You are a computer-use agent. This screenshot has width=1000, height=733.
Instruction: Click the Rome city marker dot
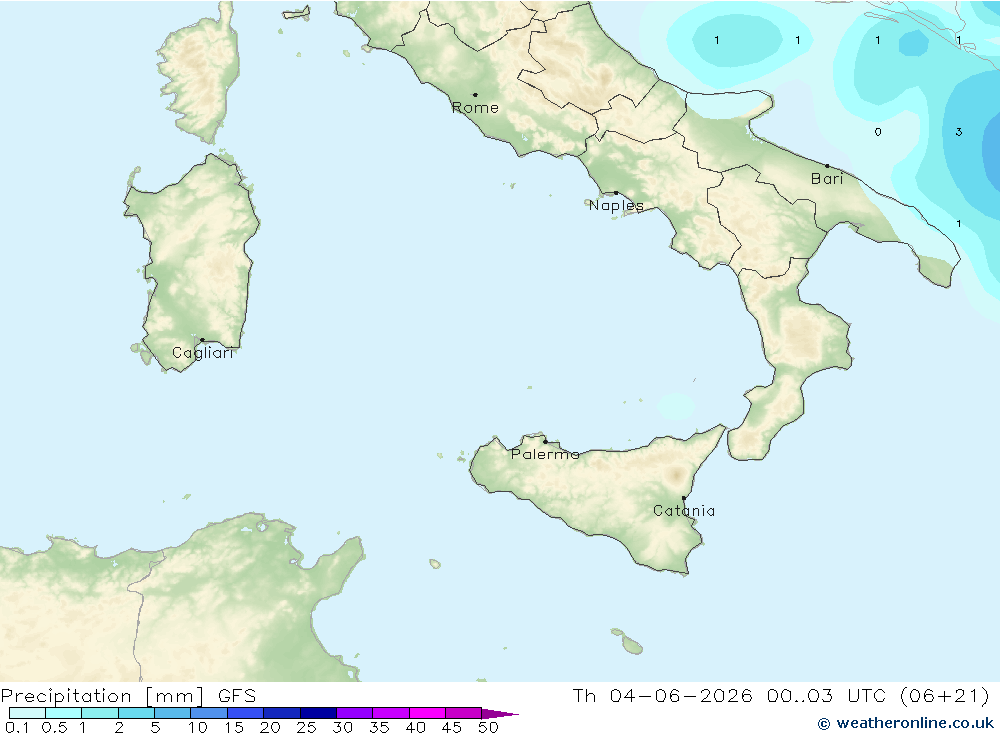475,95
